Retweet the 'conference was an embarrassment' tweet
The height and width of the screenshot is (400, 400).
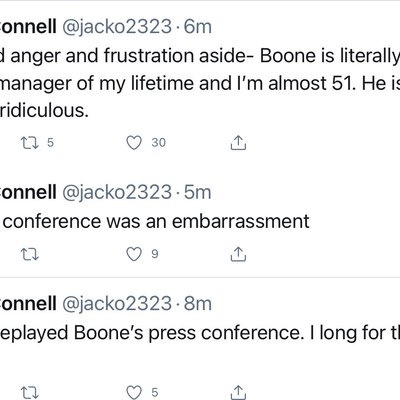(x=30, y=255)
